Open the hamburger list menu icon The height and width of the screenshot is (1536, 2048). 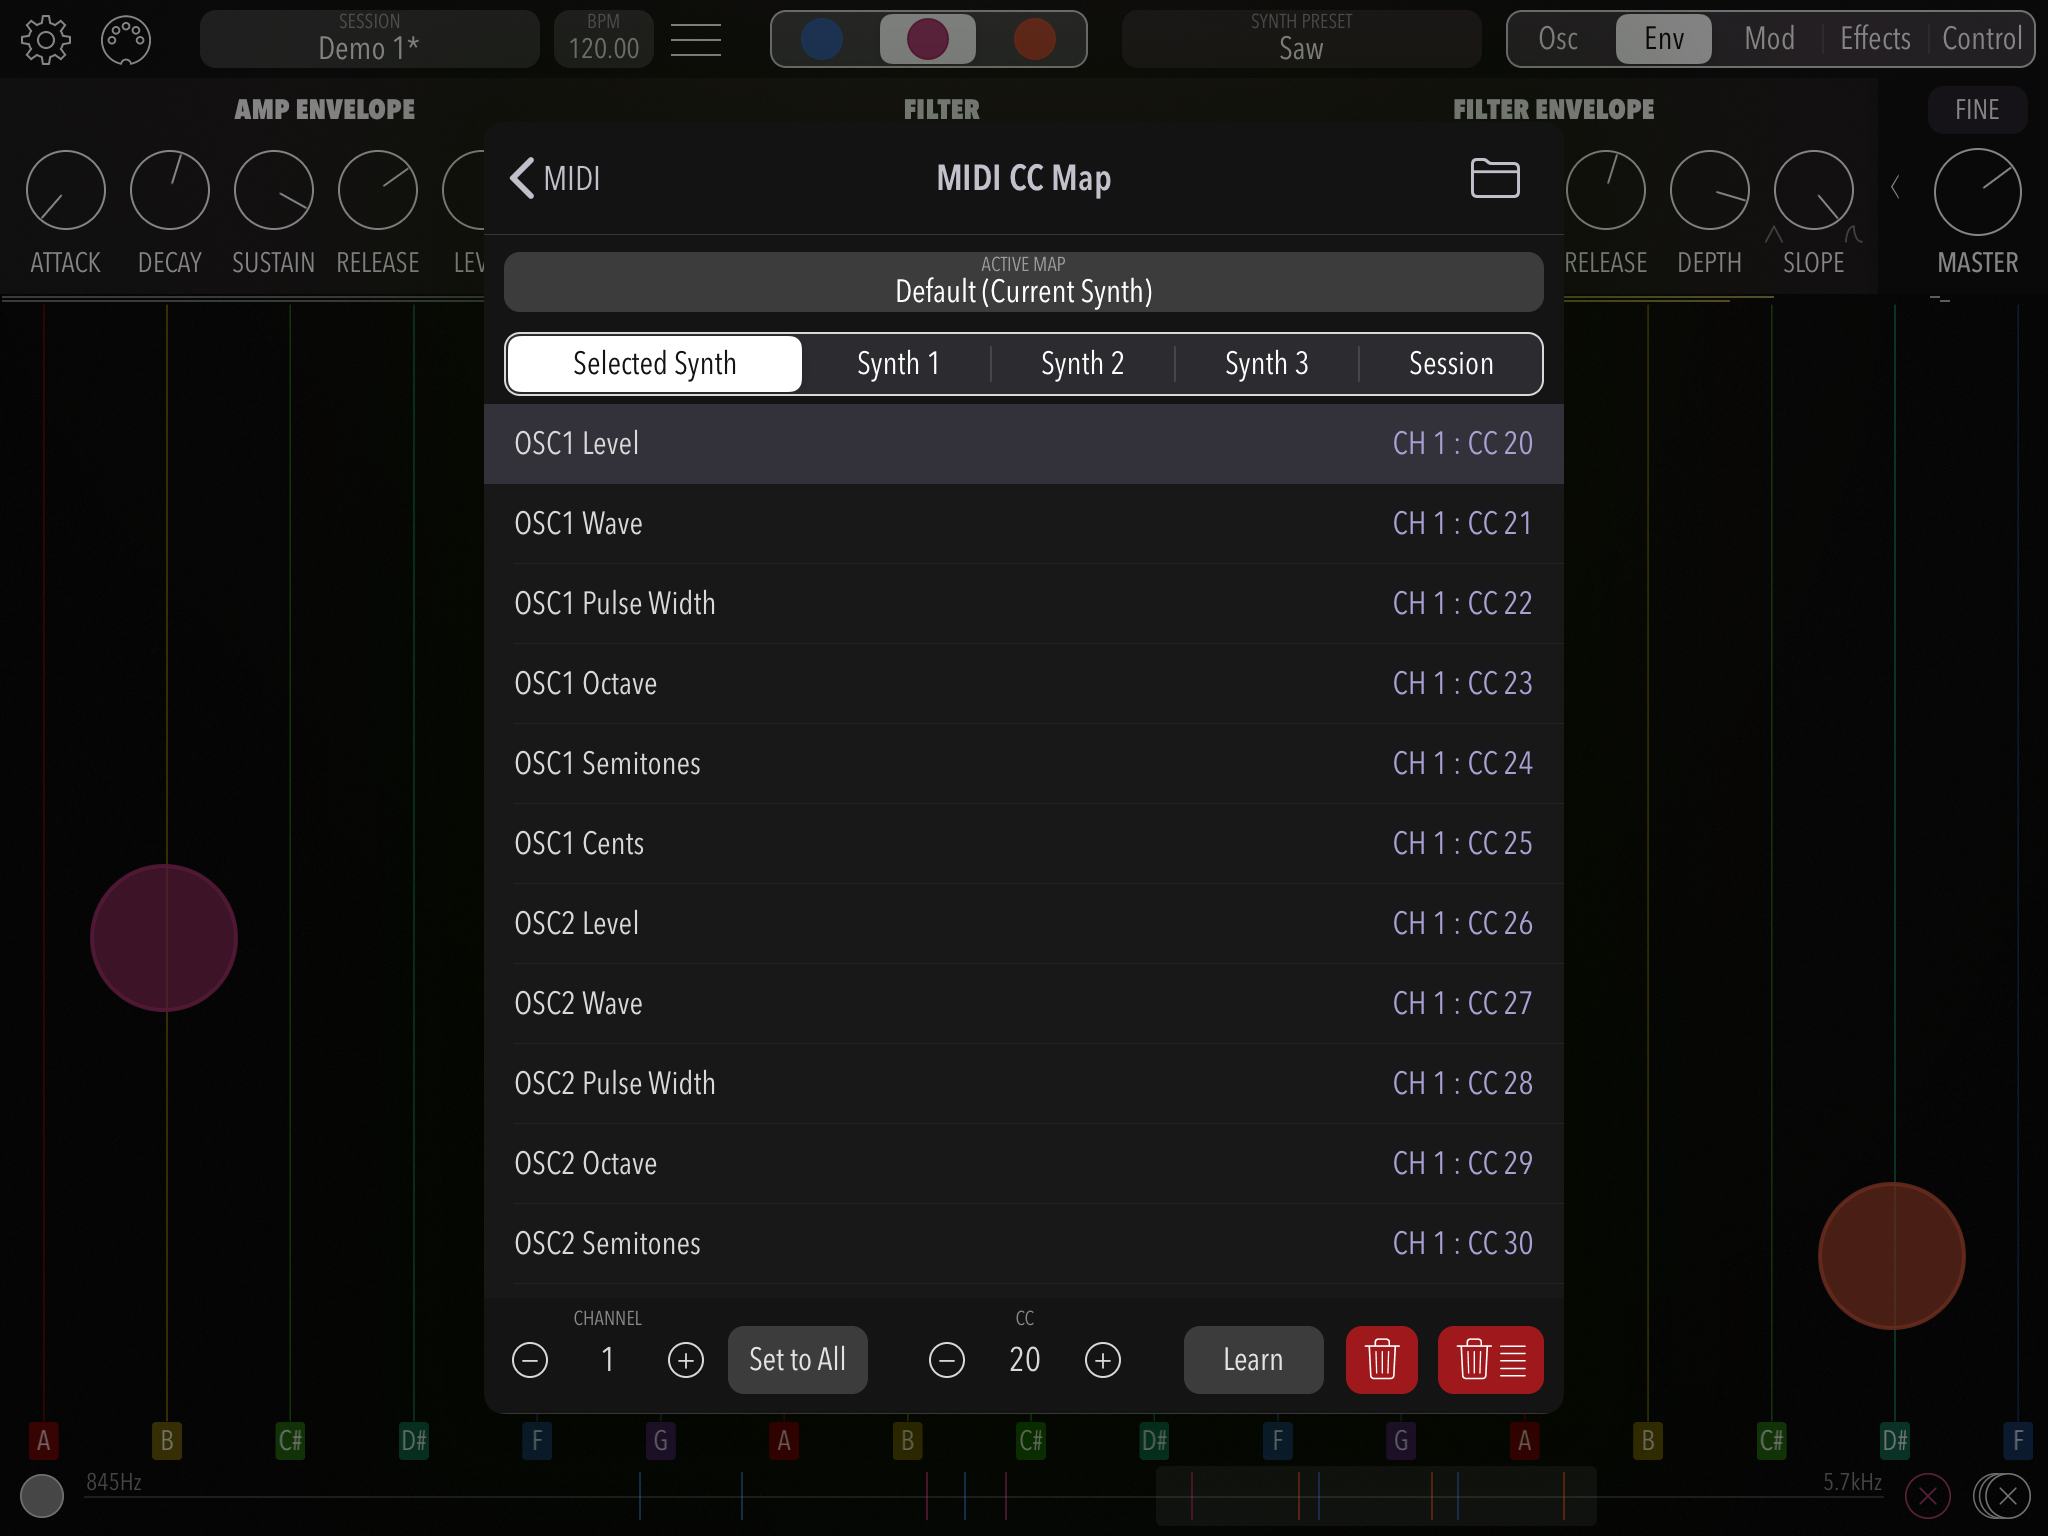(x=696, y=41)
